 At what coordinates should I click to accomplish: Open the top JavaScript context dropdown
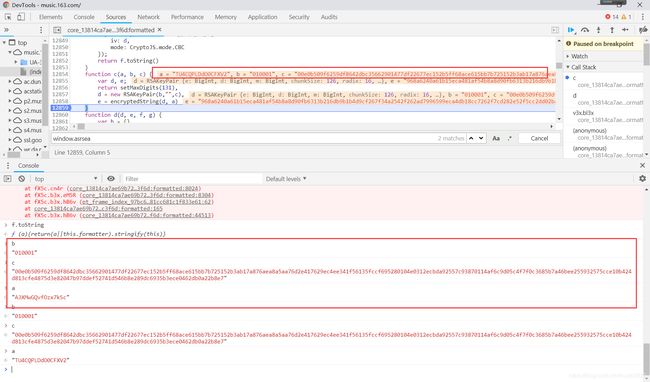coord(65,179)
